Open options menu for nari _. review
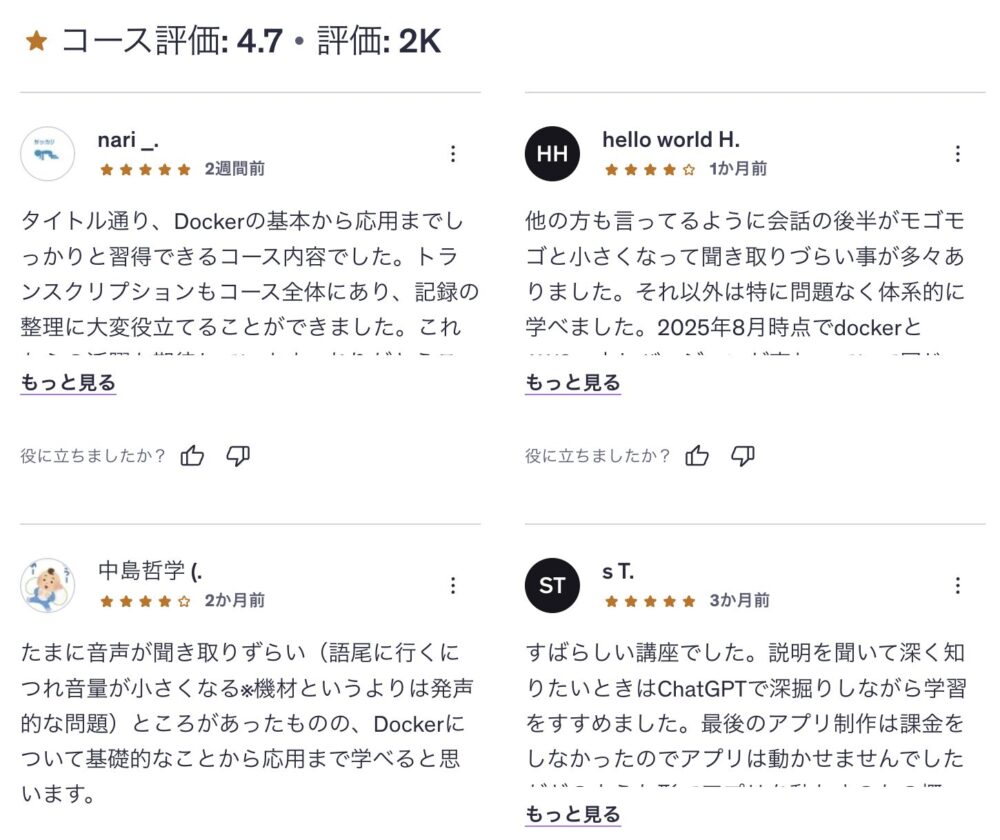This screenshot has height=840, width=1000. (x=453, y=154)
